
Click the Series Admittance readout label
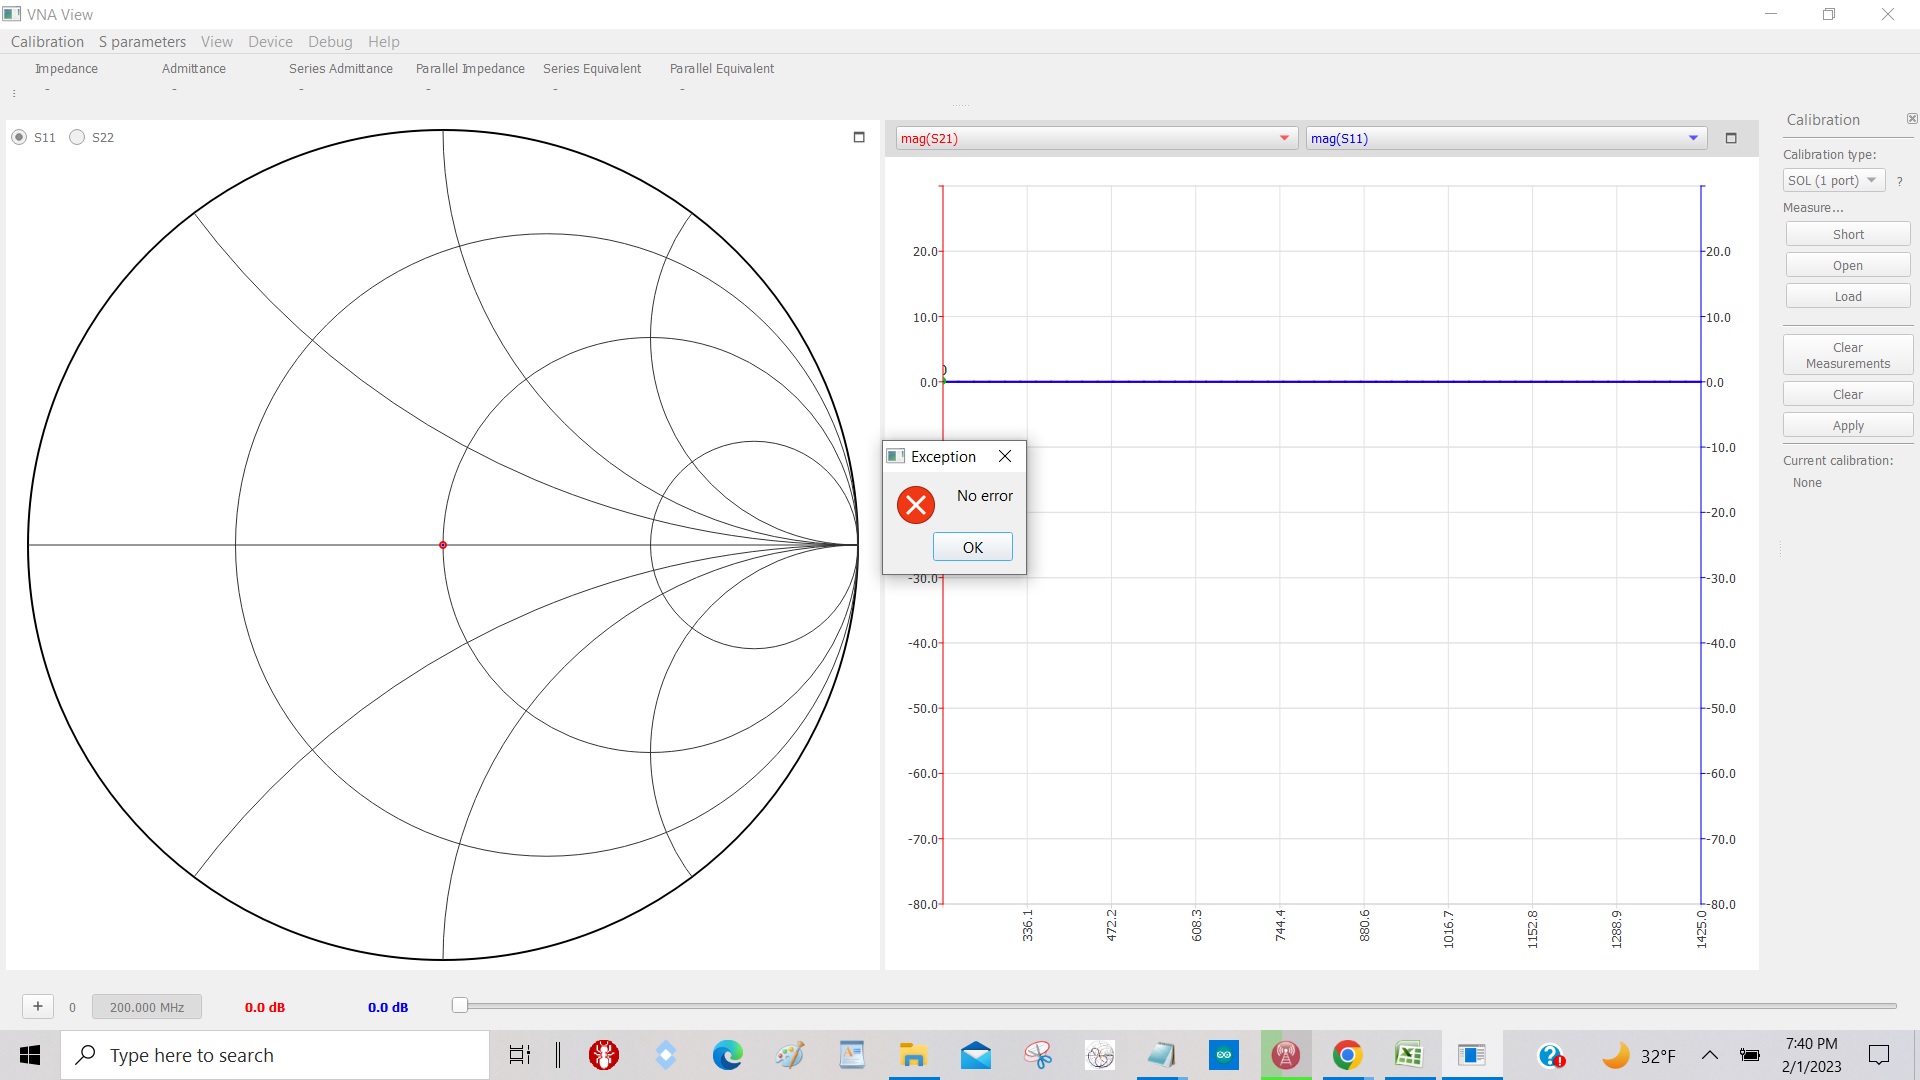click(x=341, y=68)
